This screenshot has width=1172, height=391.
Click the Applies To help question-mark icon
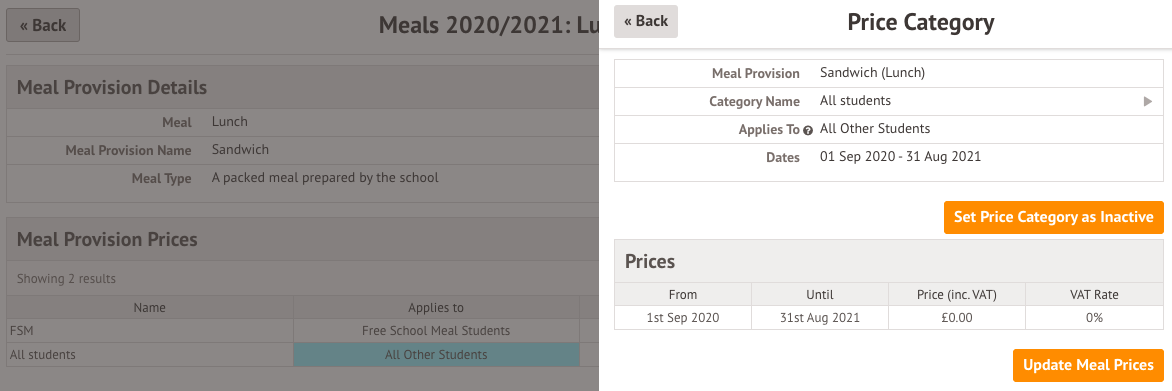click(807, 130)
